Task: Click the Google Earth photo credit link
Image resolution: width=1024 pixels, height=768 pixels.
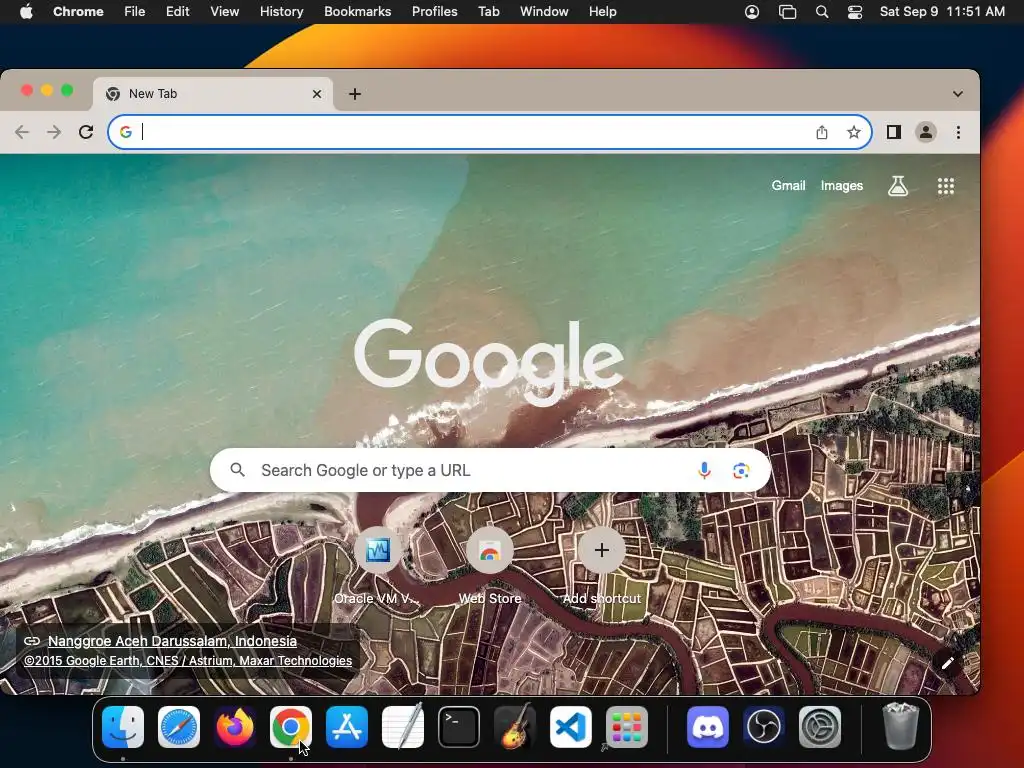Action: 188,661
